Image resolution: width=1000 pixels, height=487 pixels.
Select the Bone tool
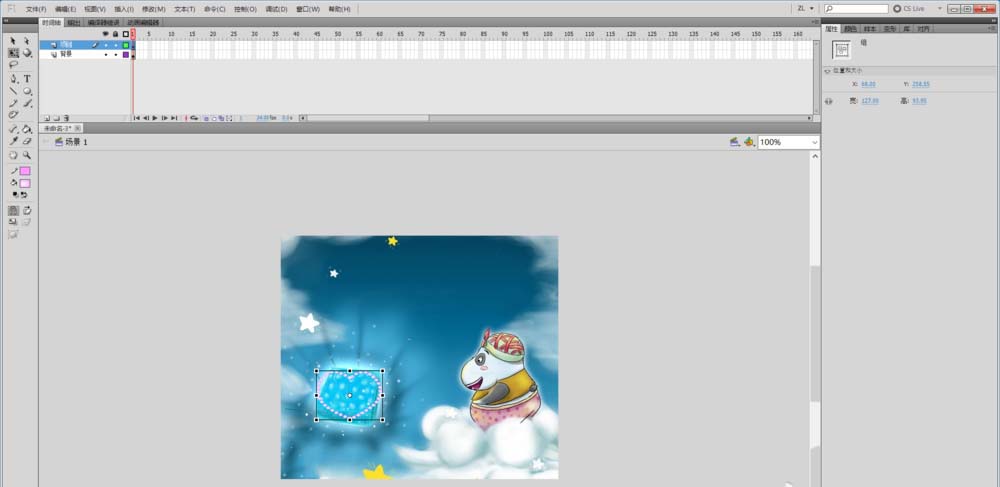point(13,129)
